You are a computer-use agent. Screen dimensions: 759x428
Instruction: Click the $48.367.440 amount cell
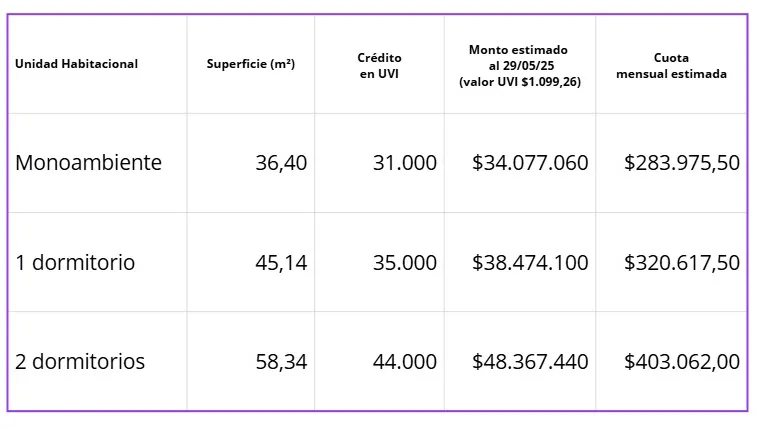point(530,362)
